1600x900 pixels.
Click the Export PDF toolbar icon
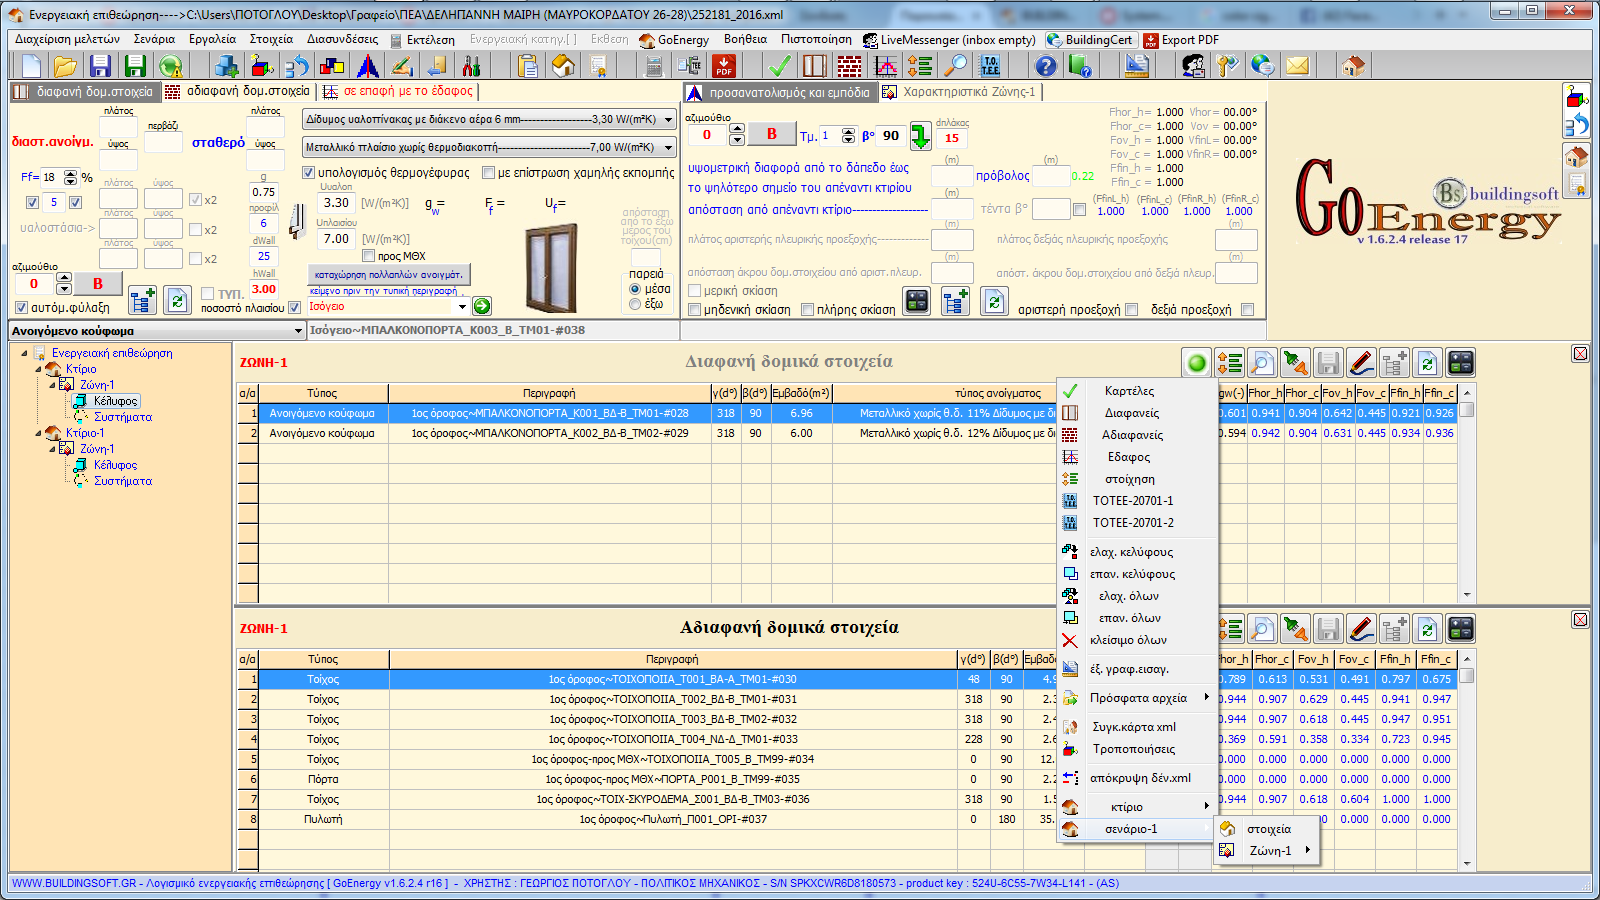pos(724,66)
